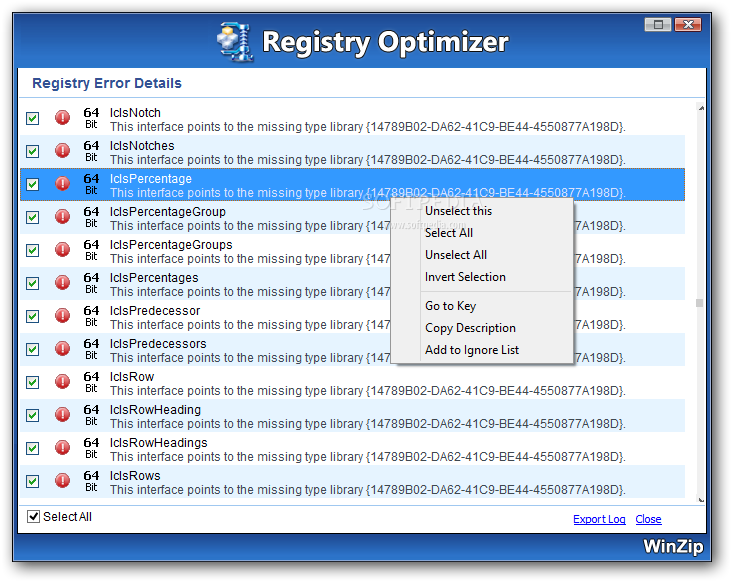Click the red error icon for IclsPercentageGroup
Viewport: 732px width, 582px height.
pyautogui.click(x=63, y=217)
